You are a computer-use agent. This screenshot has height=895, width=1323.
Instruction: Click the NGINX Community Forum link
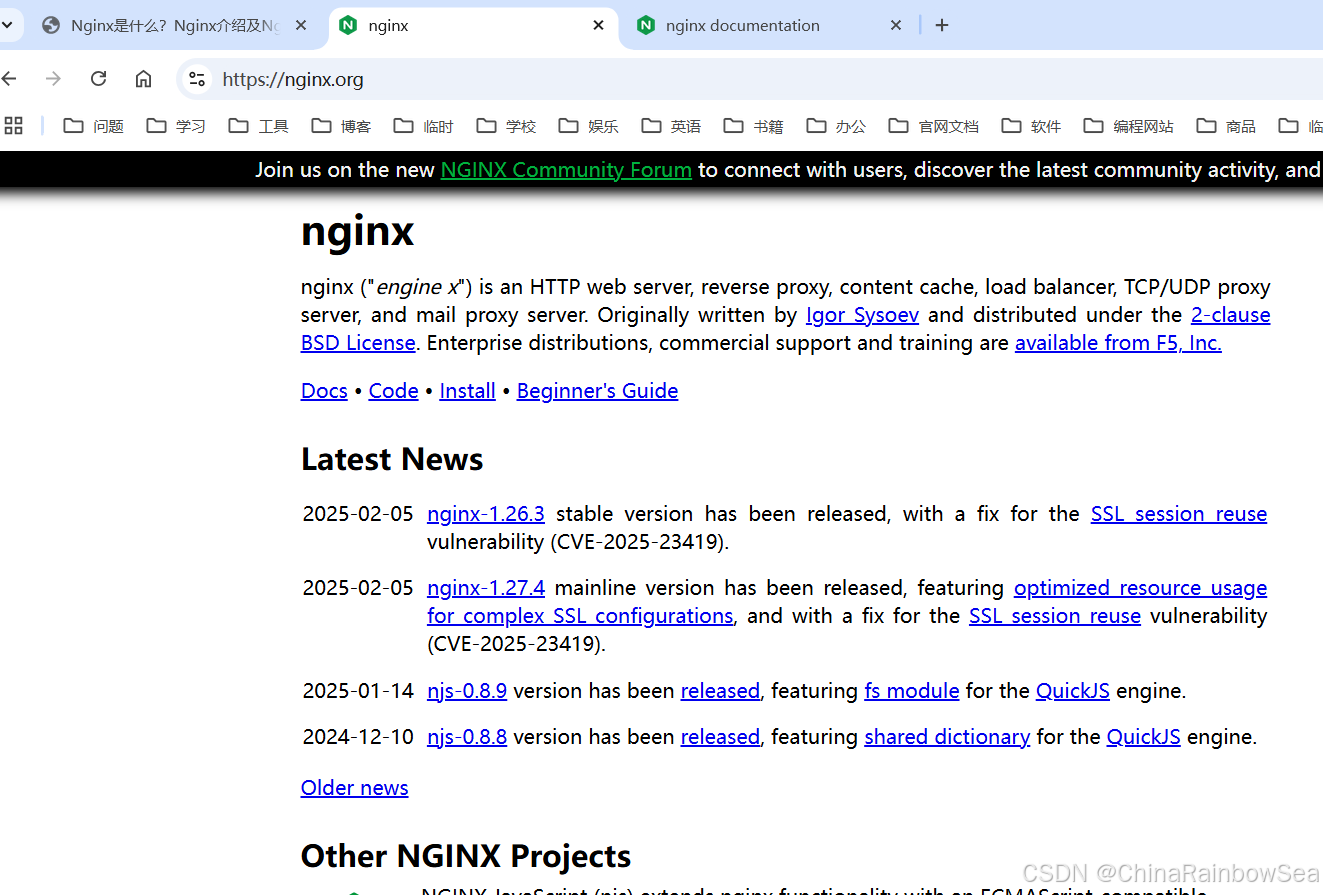(566, 170)
